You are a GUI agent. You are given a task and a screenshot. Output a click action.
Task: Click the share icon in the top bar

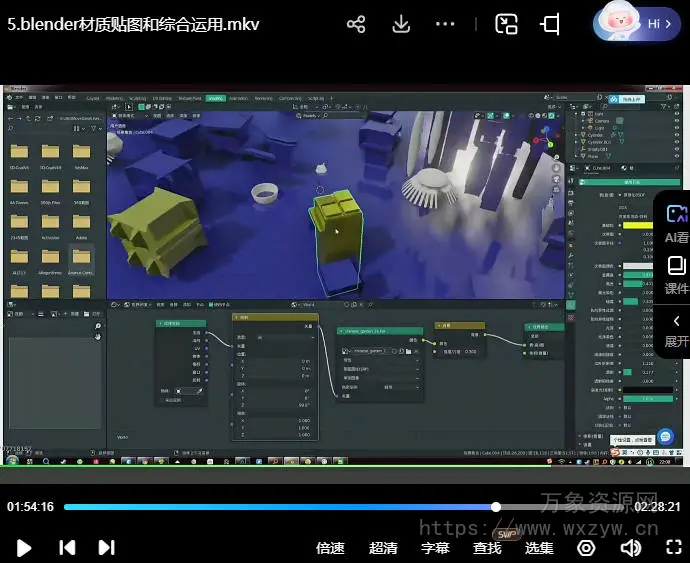pos(356,24)
